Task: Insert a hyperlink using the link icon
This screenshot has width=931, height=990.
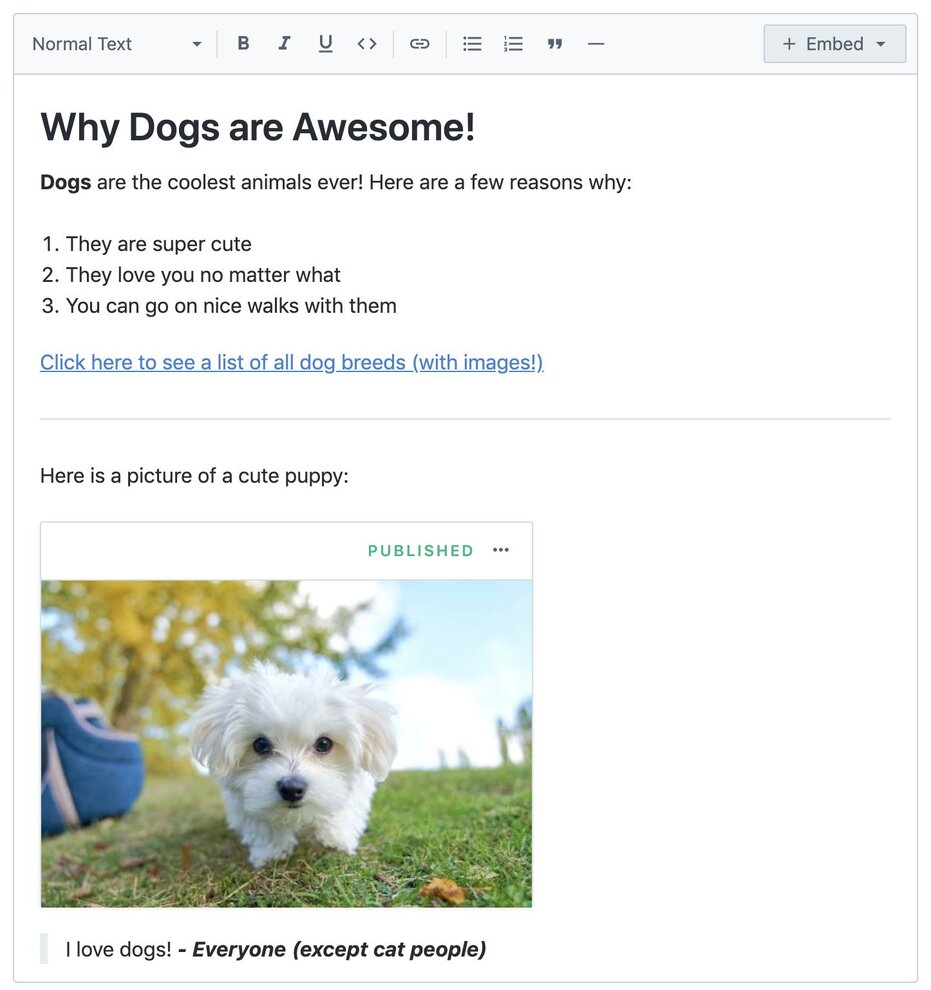Action: point(420,44)
